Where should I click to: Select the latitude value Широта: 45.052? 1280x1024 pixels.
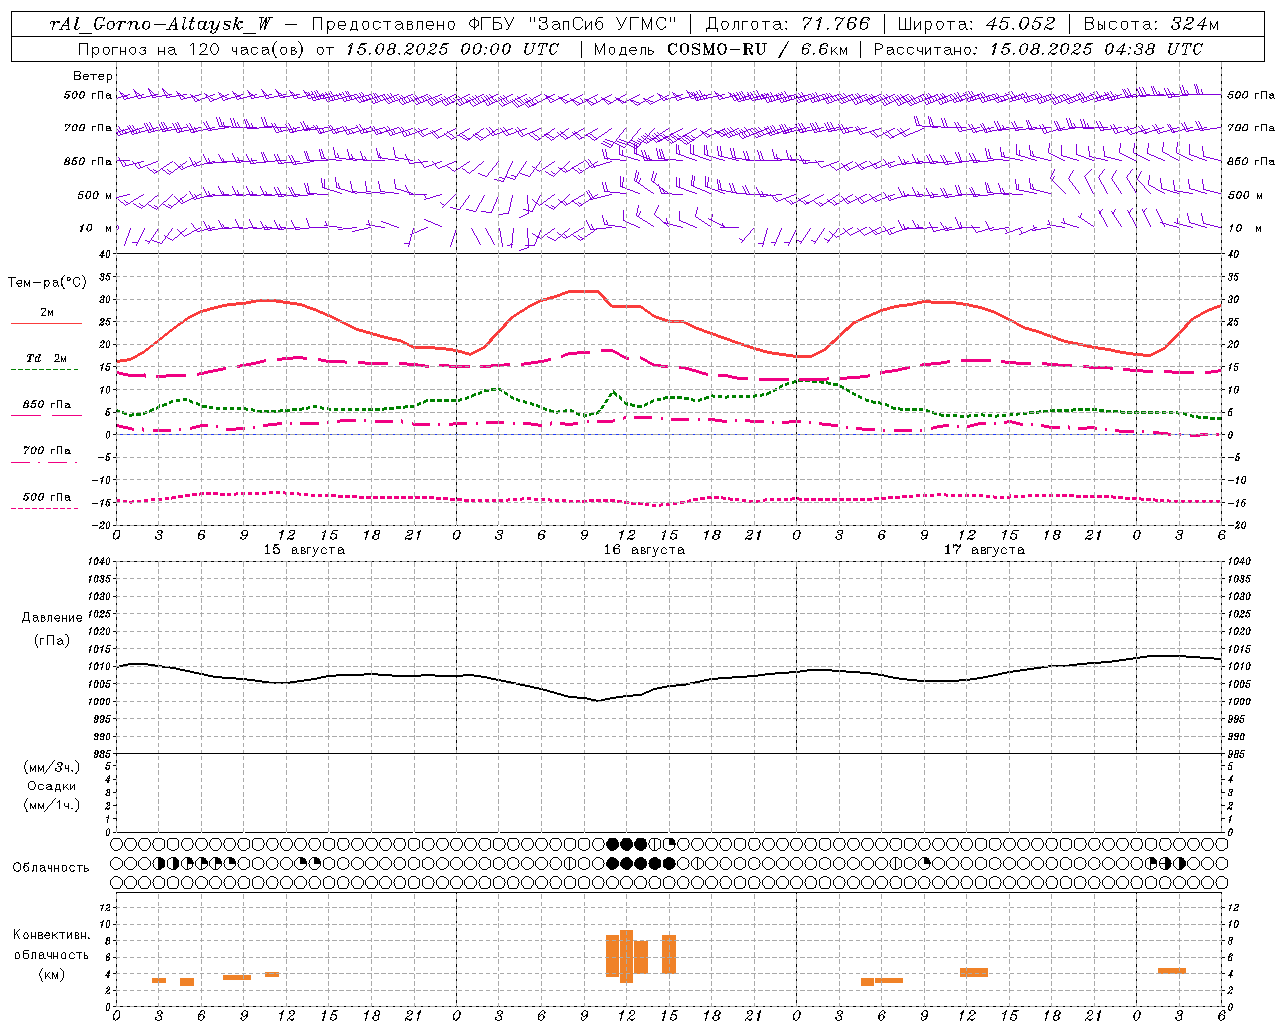pyautogui.click(x=976, y=24)
